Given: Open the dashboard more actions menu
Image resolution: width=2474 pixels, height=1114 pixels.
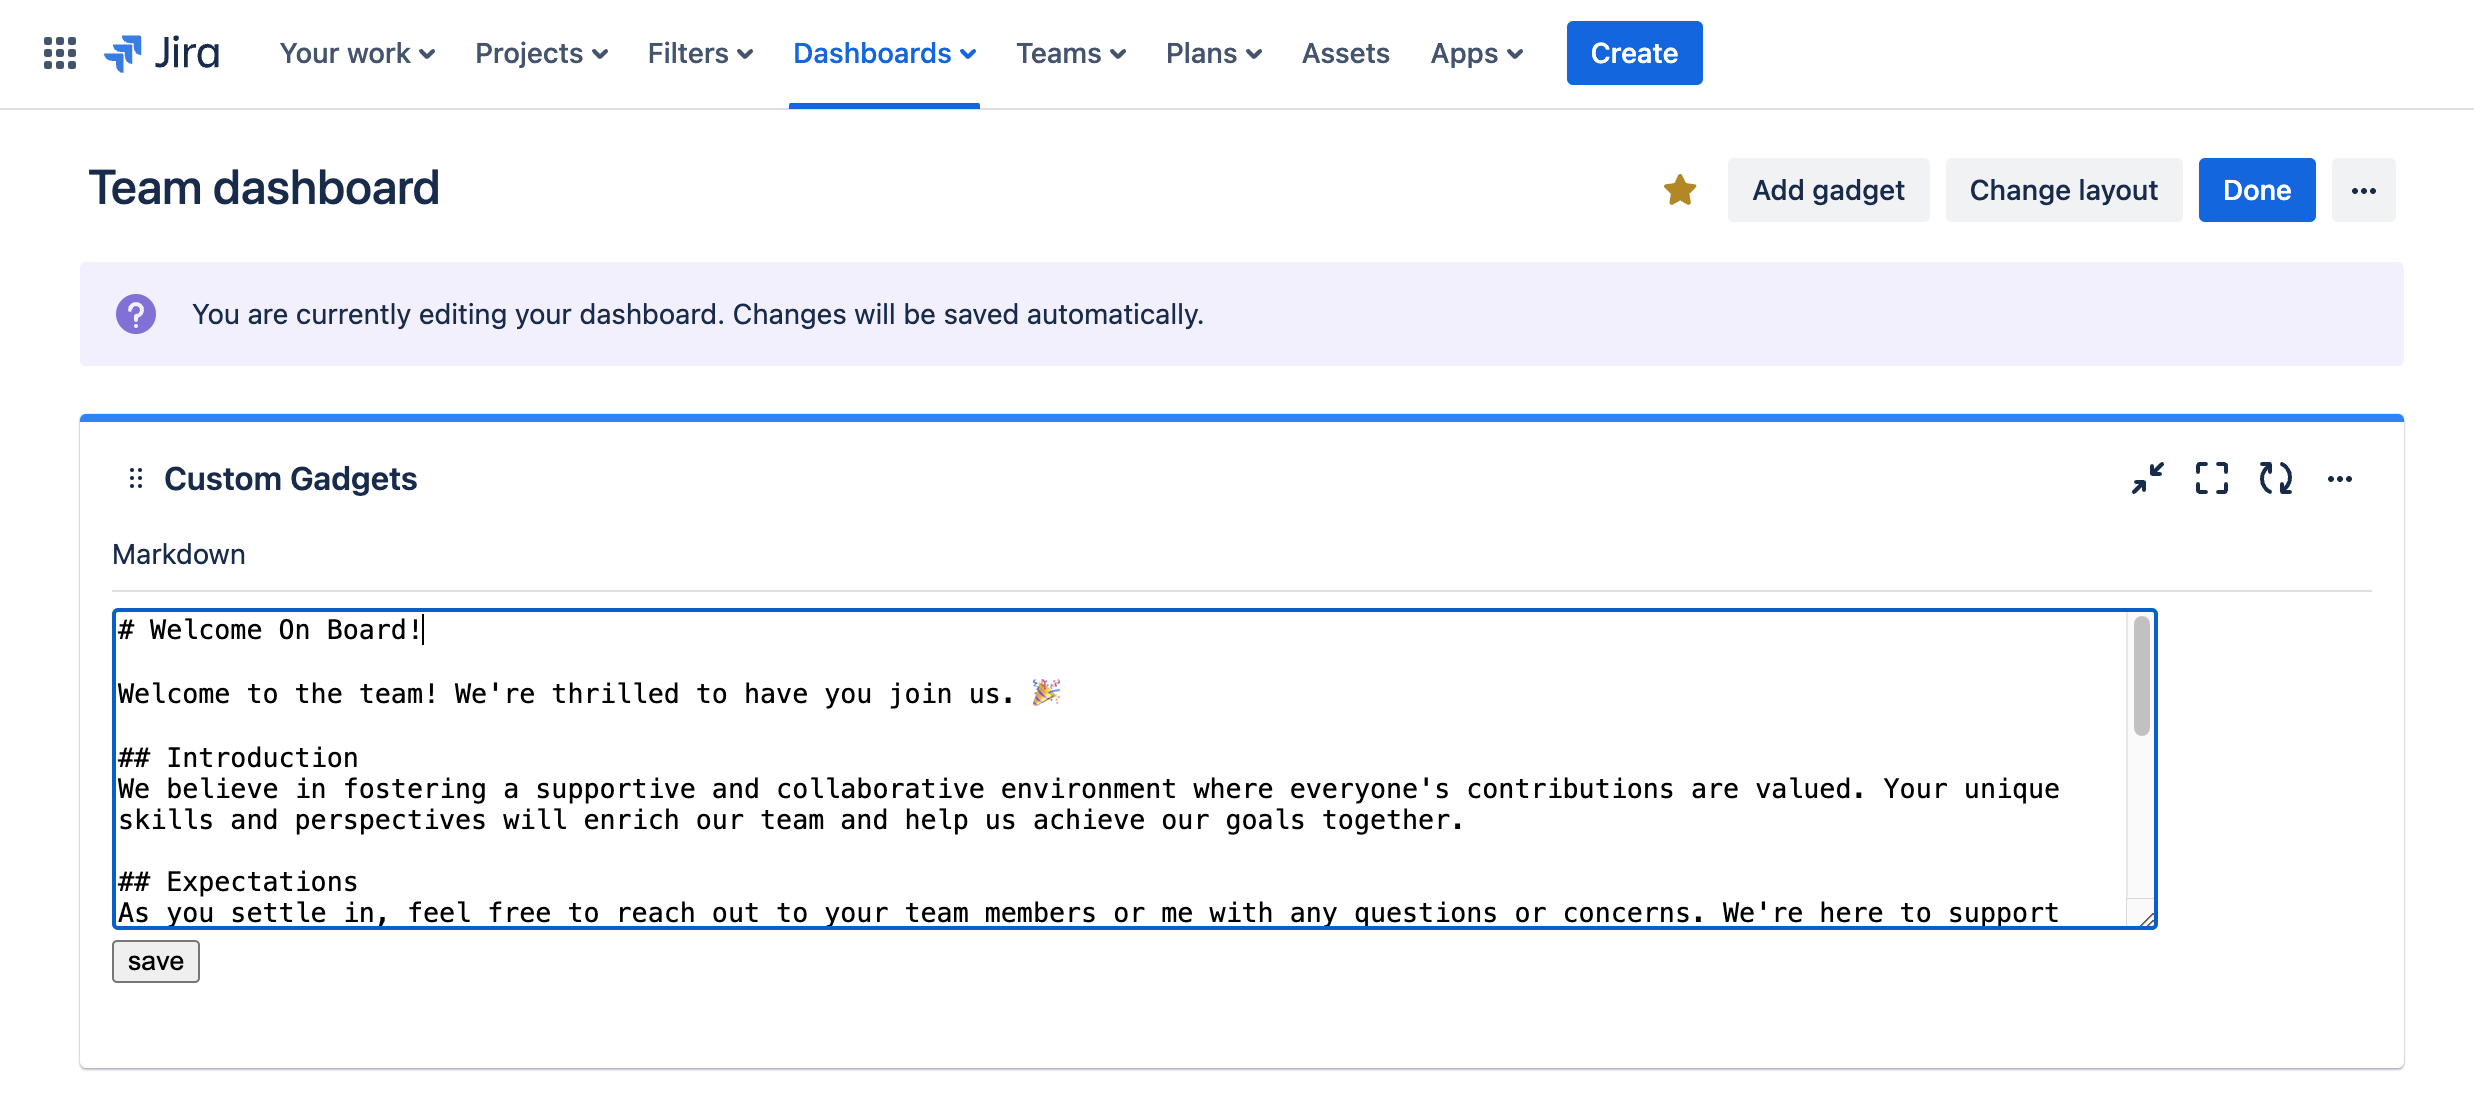Looking at the screenshot, I should coord(2363,190).
